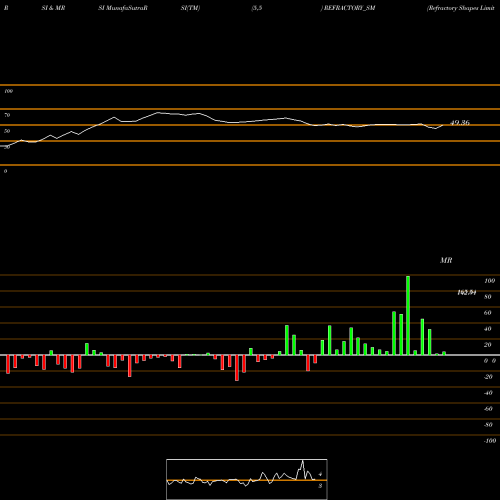This screenshot has width=500, height=500.
Task: Click the 'SI MunafaSutraR' header text
Action: coord(123,8)
